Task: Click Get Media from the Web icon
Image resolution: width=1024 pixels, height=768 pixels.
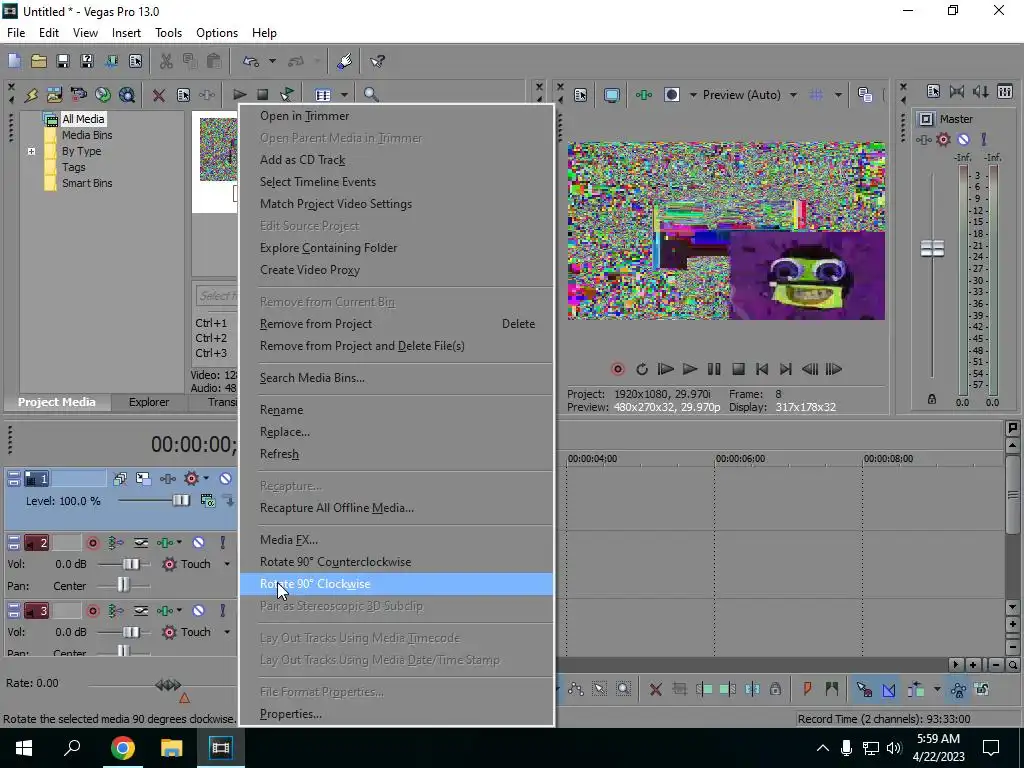Action: click(127, 95)
